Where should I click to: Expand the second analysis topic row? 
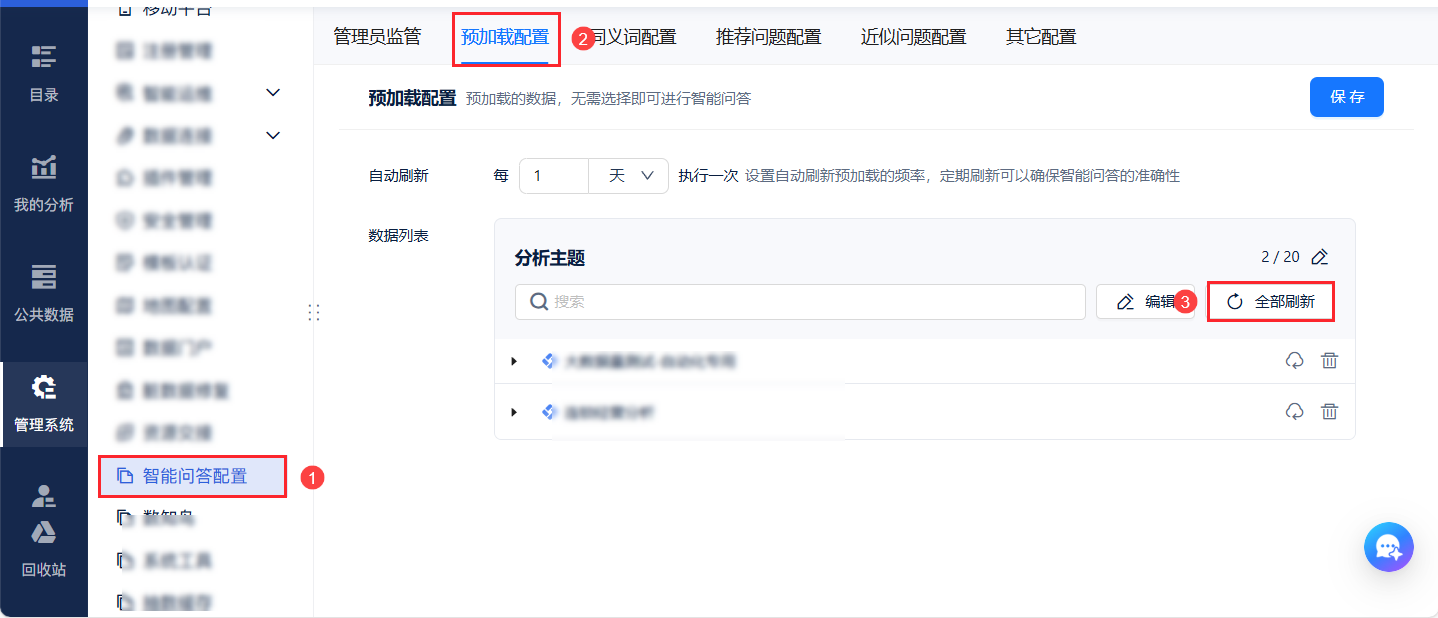click(514, 411)
